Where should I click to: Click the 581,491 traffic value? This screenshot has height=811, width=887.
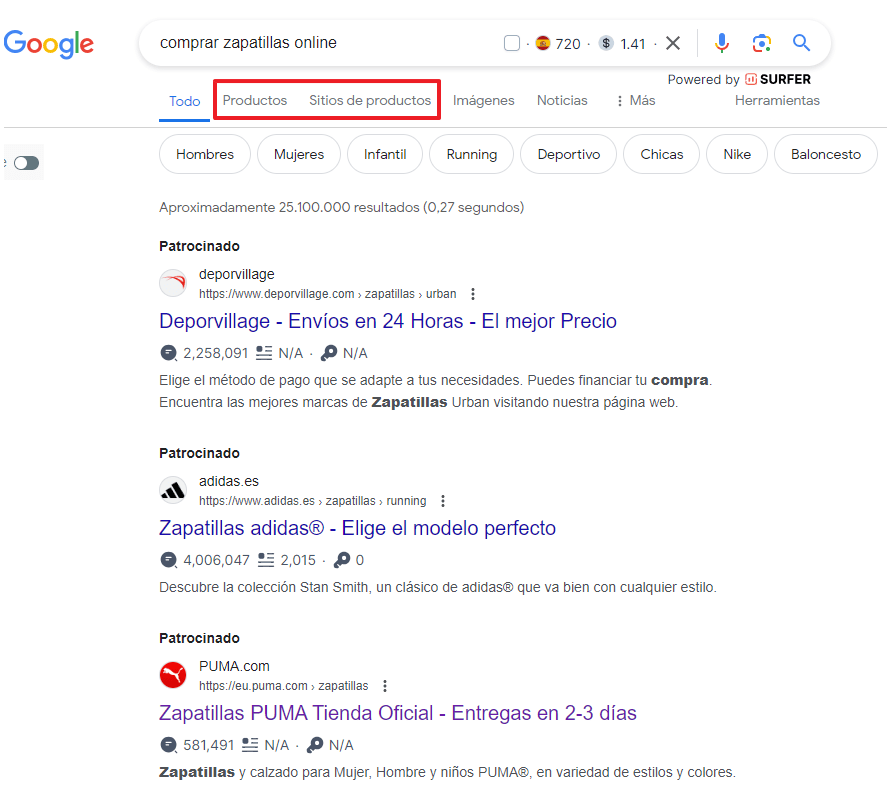click(209, 745)
